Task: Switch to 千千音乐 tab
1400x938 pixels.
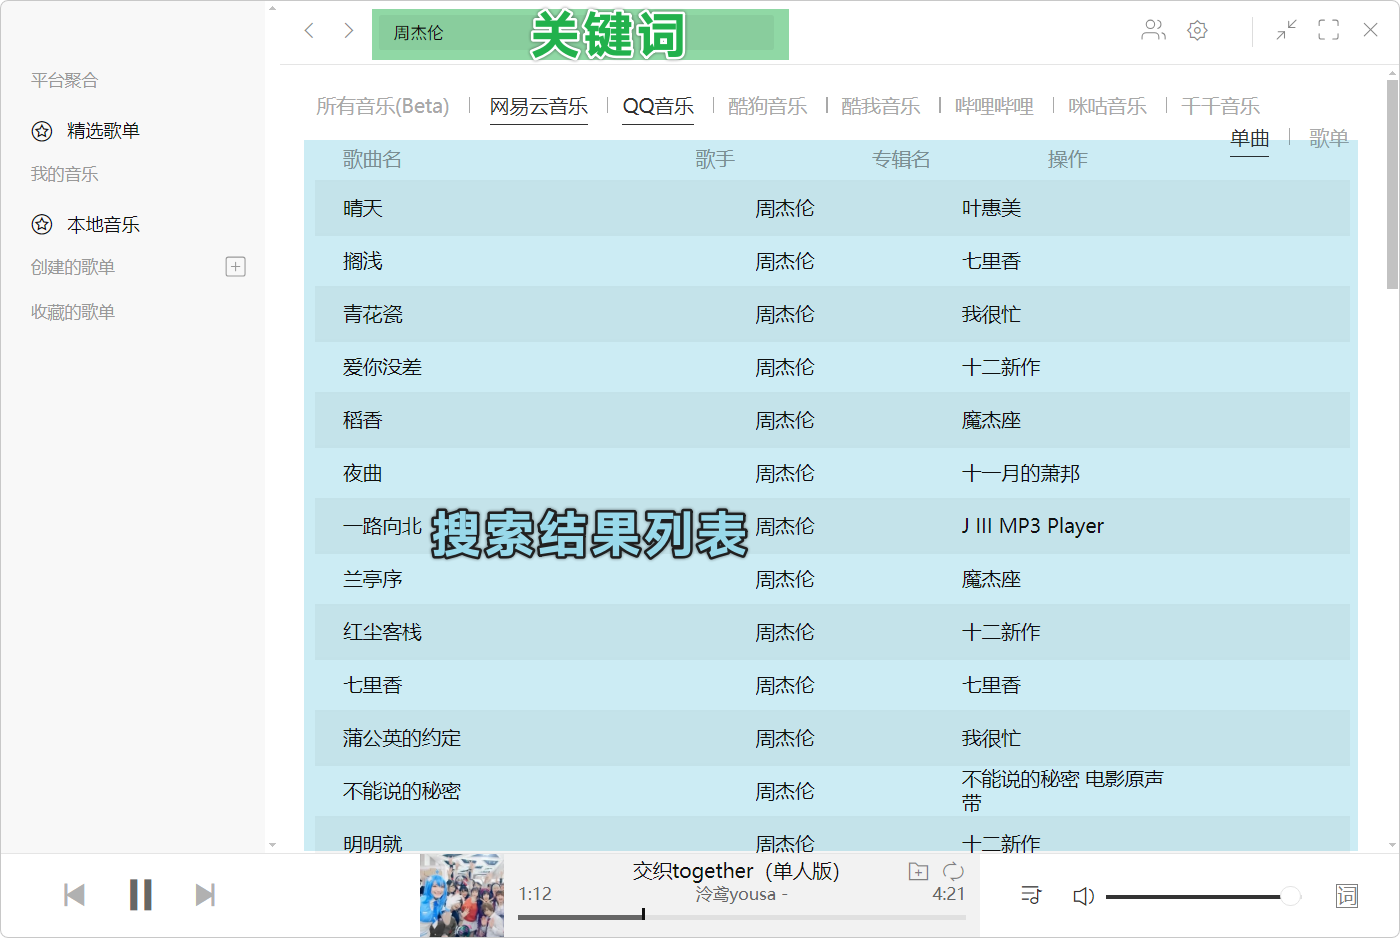Action: coord(1220,106)
